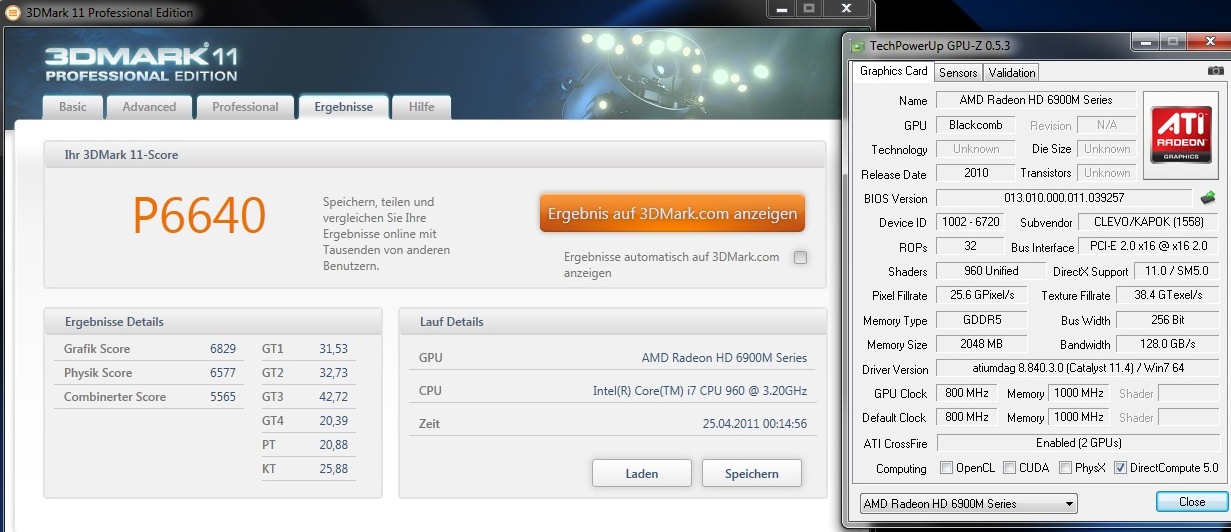Image resolution: width=1231 pixels, height=532 pixels.
Task: Open the Graphics Card tab in GPU-Z
Action: click(894, 71)
